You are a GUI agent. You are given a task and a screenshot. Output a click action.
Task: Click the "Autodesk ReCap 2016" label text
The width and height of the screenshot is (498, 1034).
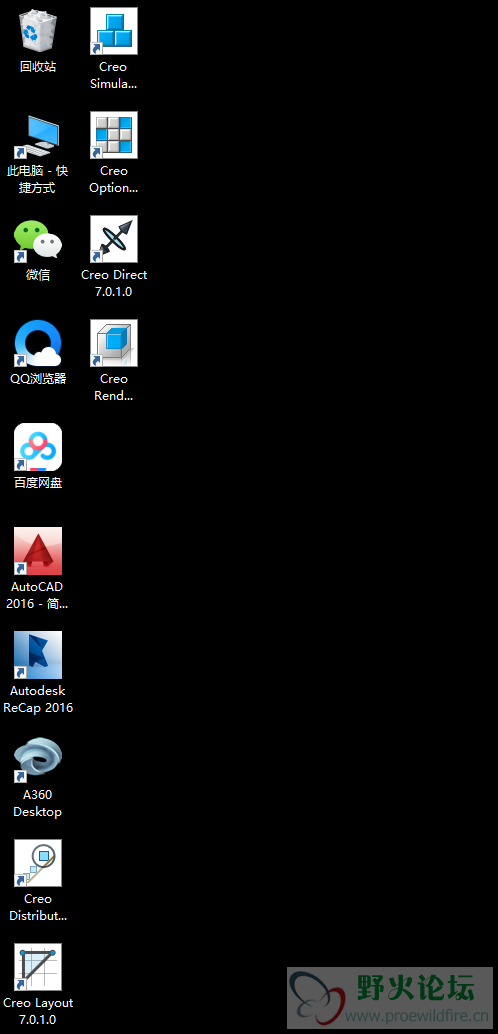click(38, 699)
